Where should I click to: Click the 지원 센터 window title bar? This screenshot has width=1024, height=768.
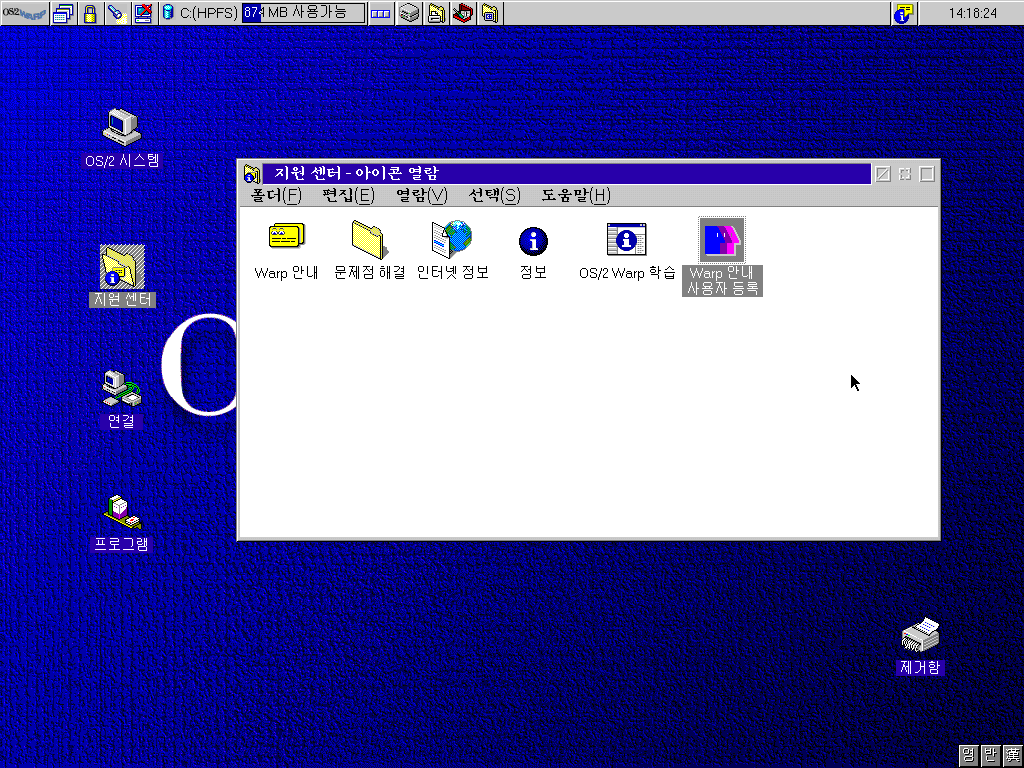coord(566,174)
